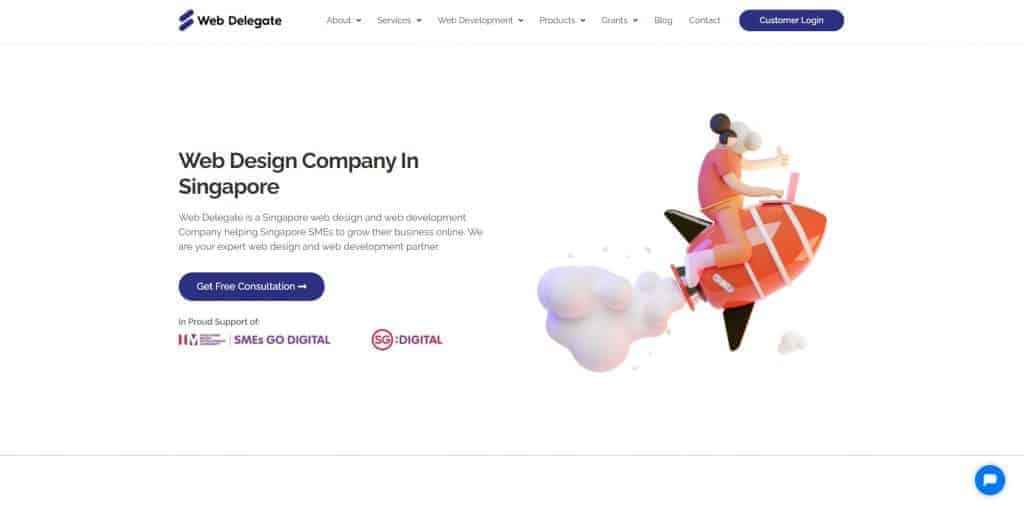
Task: Expand the Products dropdown arrow
Action: [583, 21]
